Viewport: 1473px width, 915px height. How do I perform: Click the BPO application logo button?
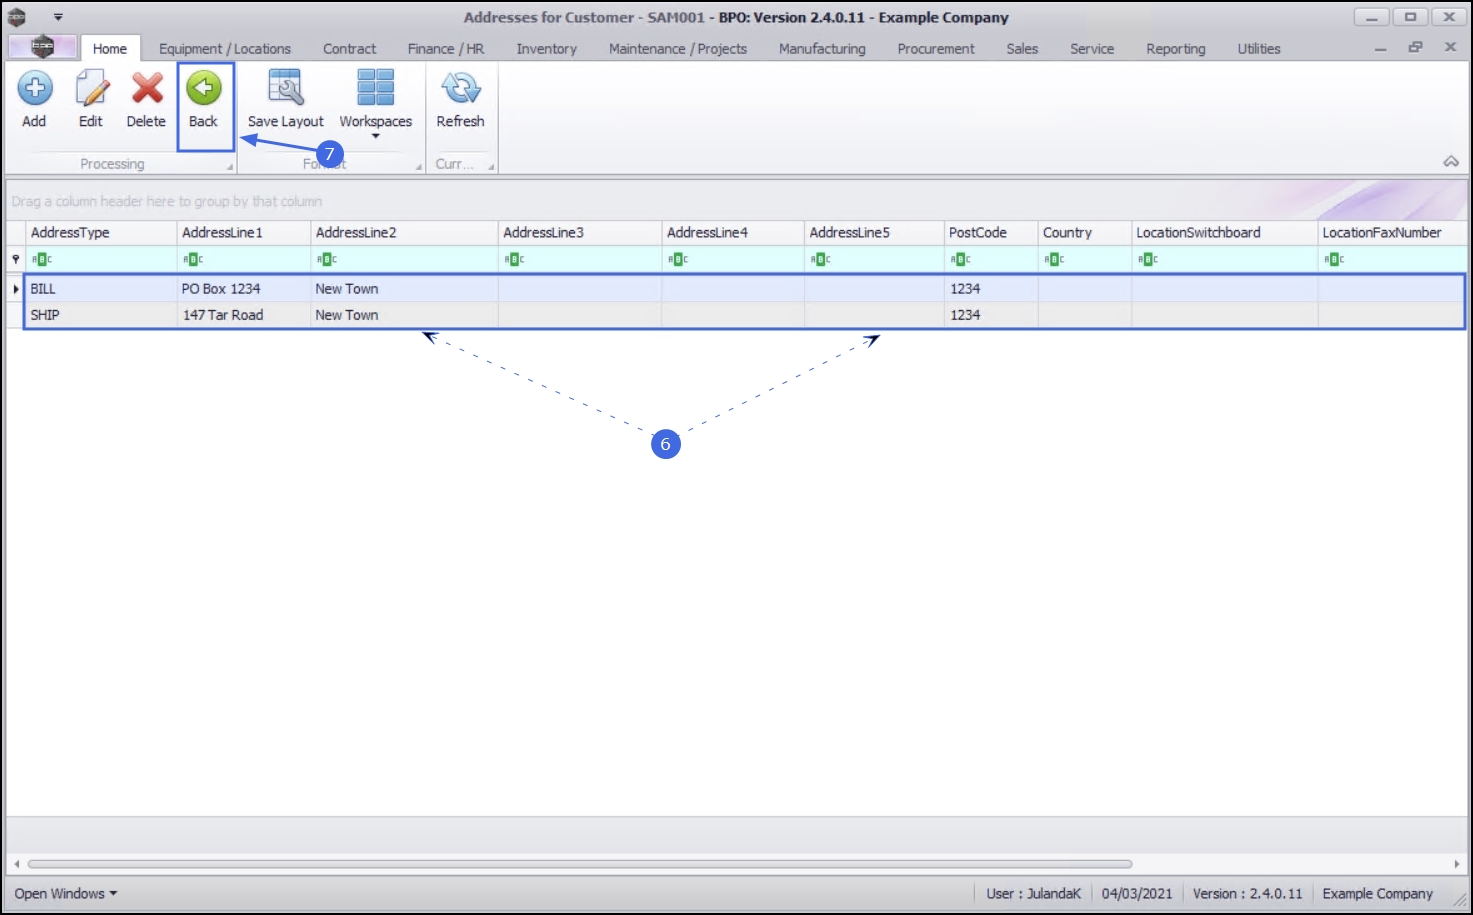click(42, 46)
